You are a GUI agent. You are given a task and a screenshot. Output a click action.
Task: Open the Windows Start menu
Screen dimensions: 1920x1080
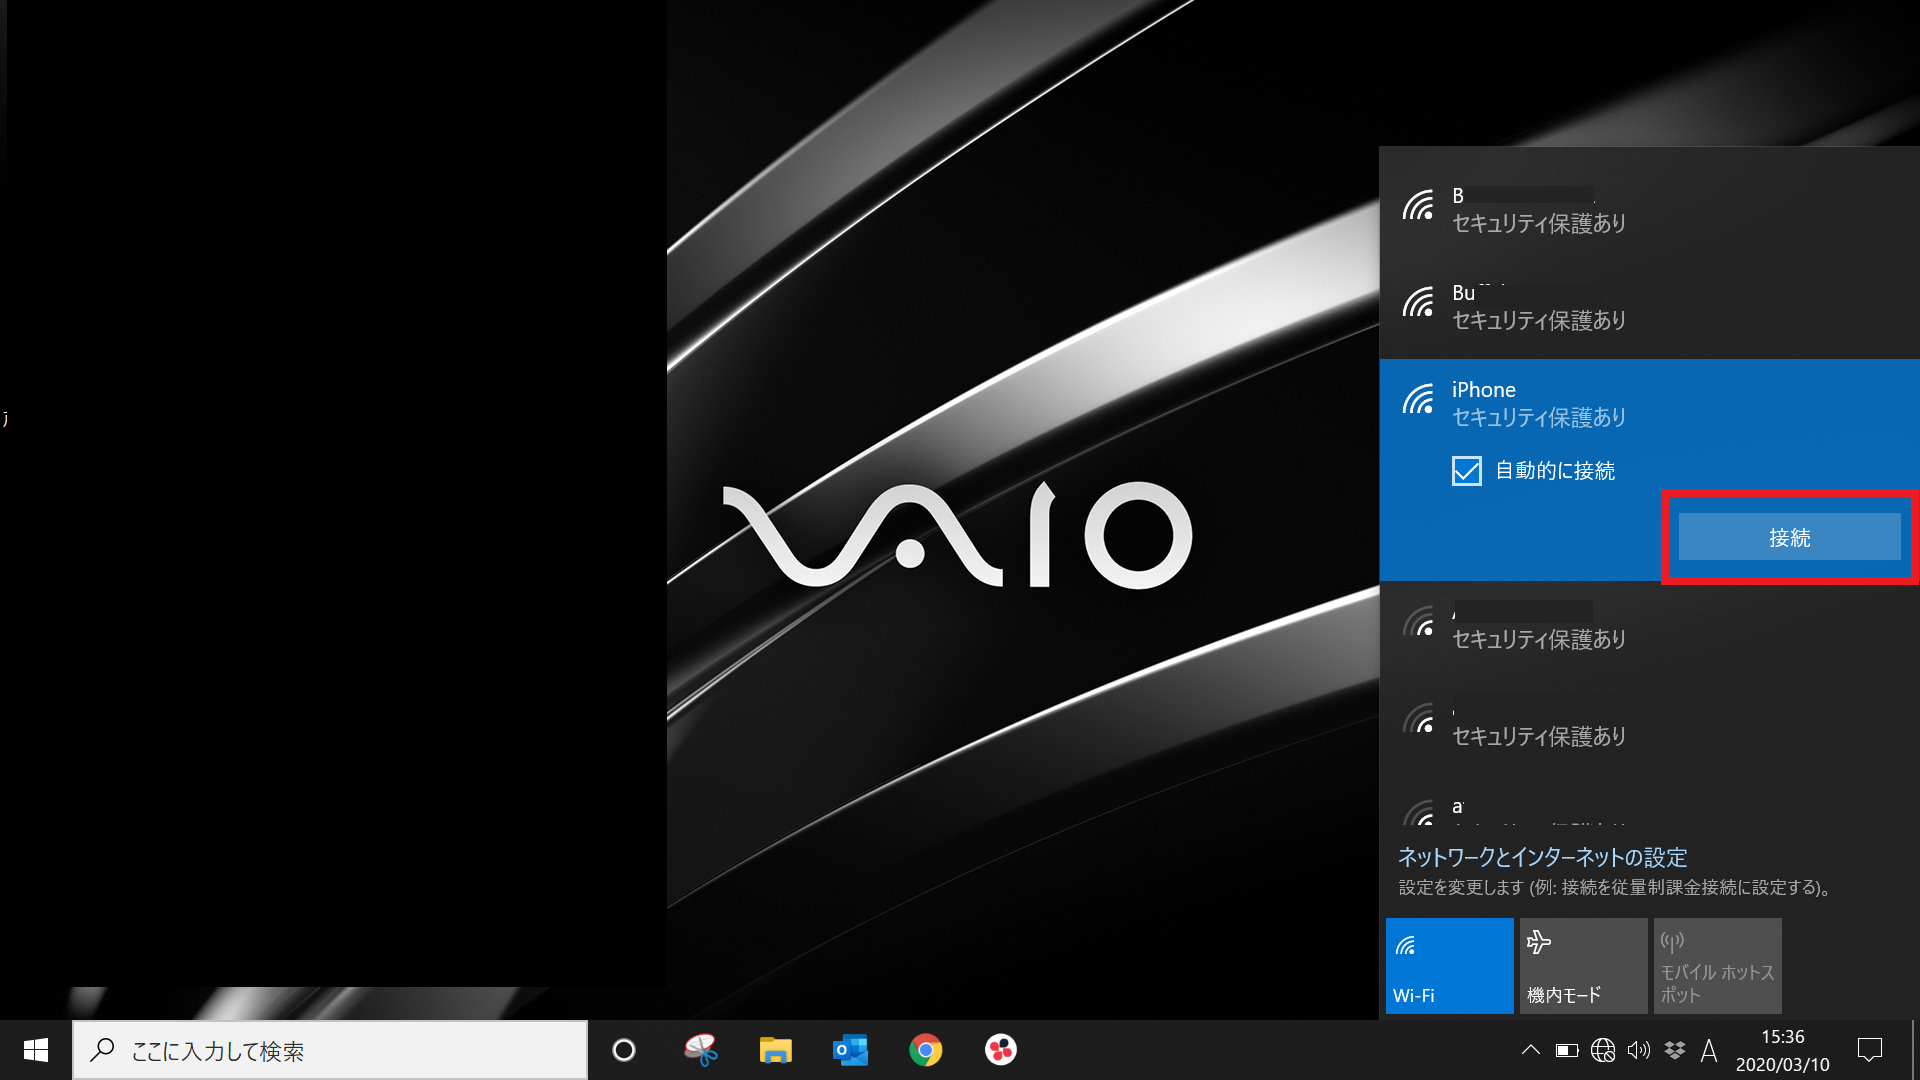[x=36, y=1050]
